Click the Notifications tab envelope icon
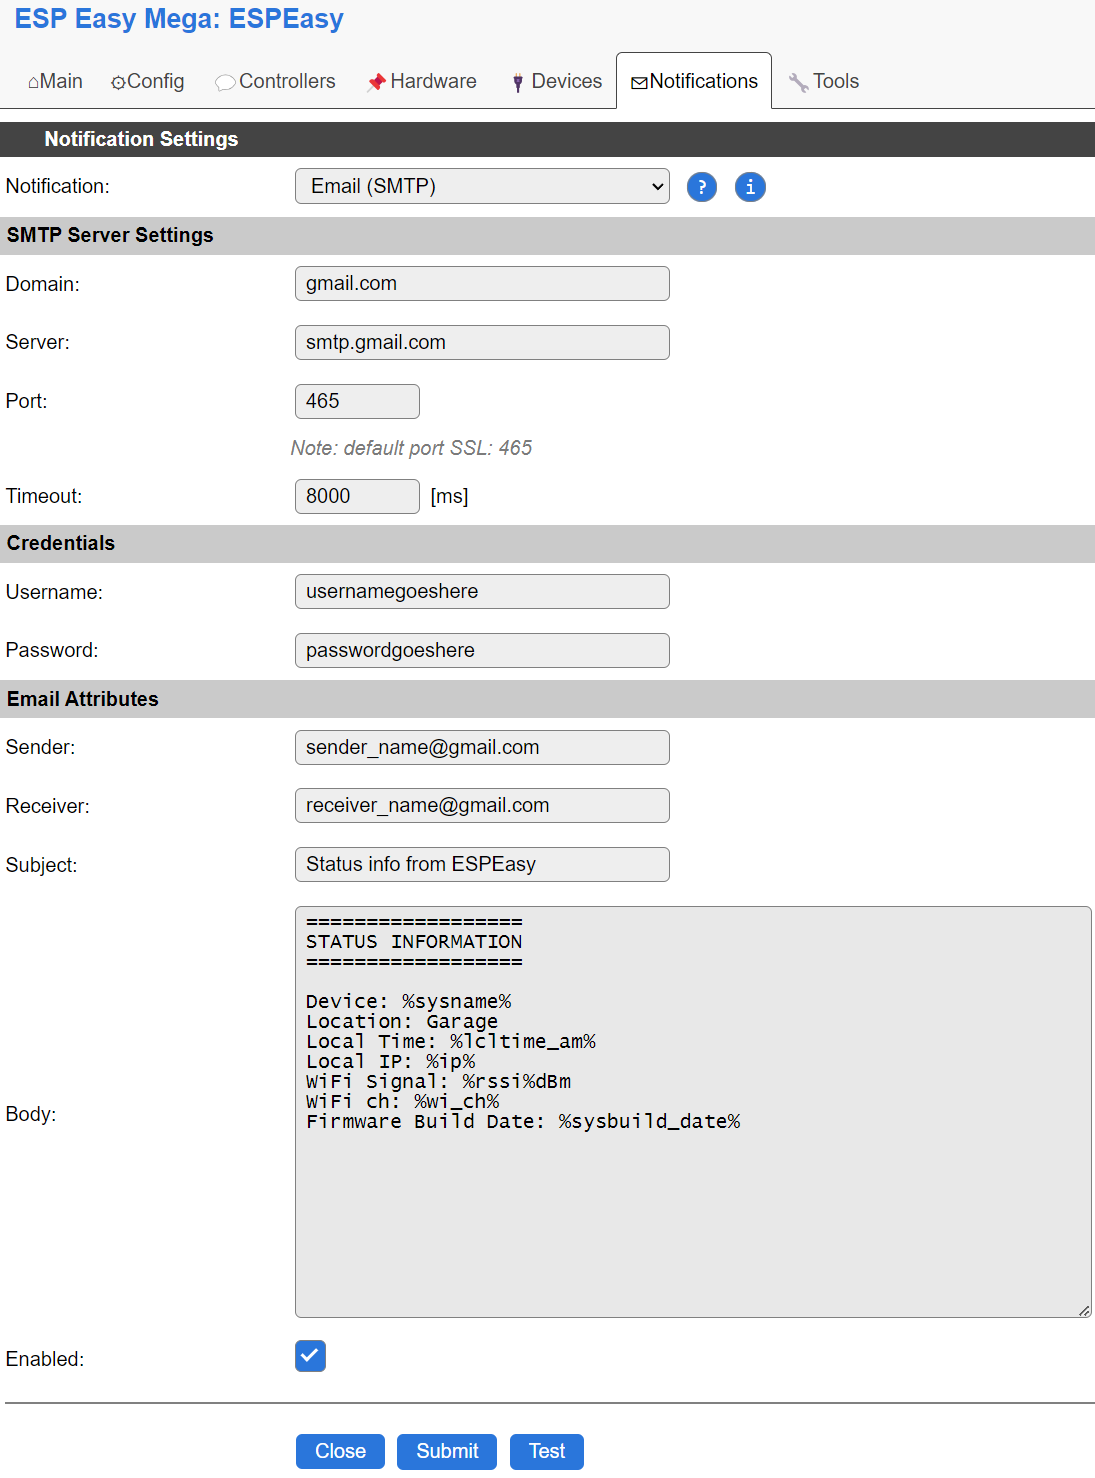The width and height of the screenshot is (1095, 1478). (639, 82)
